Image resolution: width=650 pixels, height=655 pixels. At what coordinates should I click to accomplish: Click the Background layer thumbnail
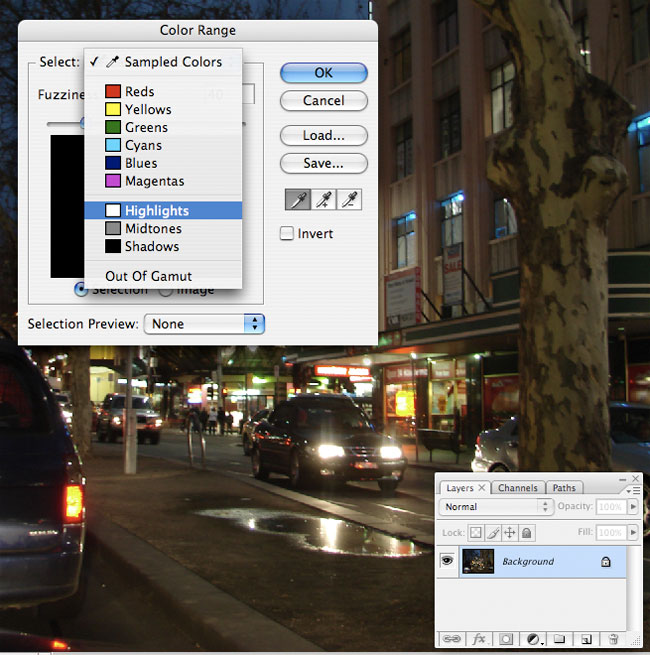478,561
